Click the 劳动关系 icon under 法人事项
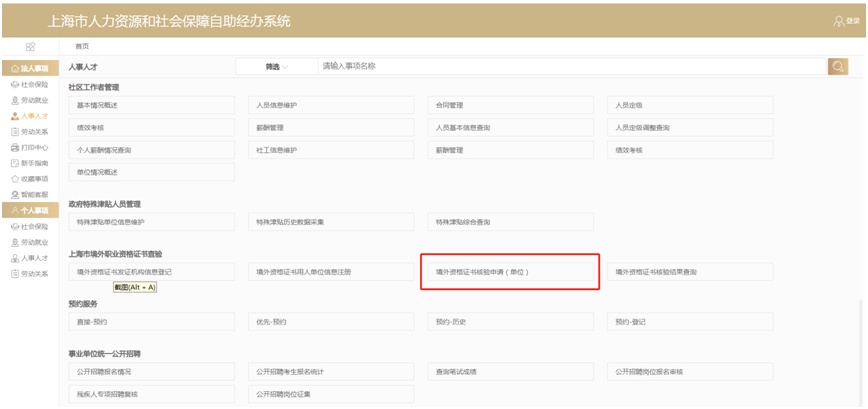 (x=15, y=132)
